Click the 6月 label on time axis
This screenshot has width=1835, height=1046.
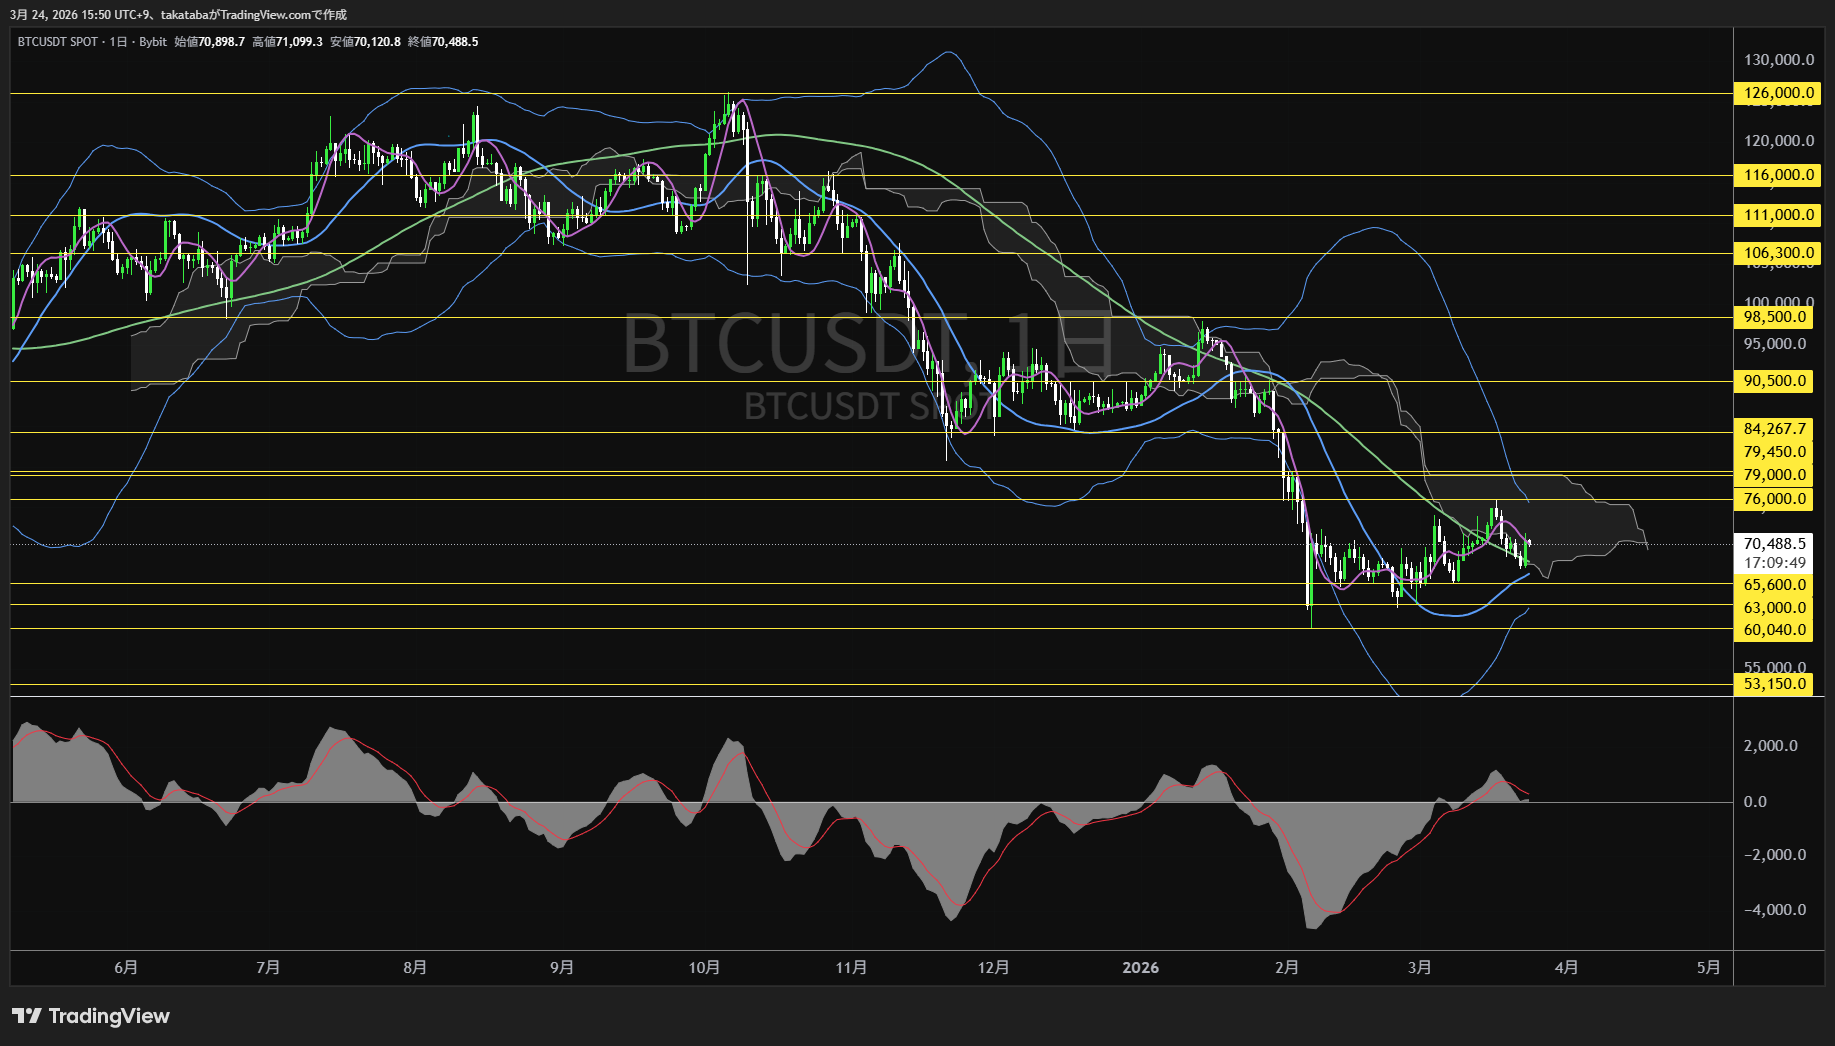(126, 967)
